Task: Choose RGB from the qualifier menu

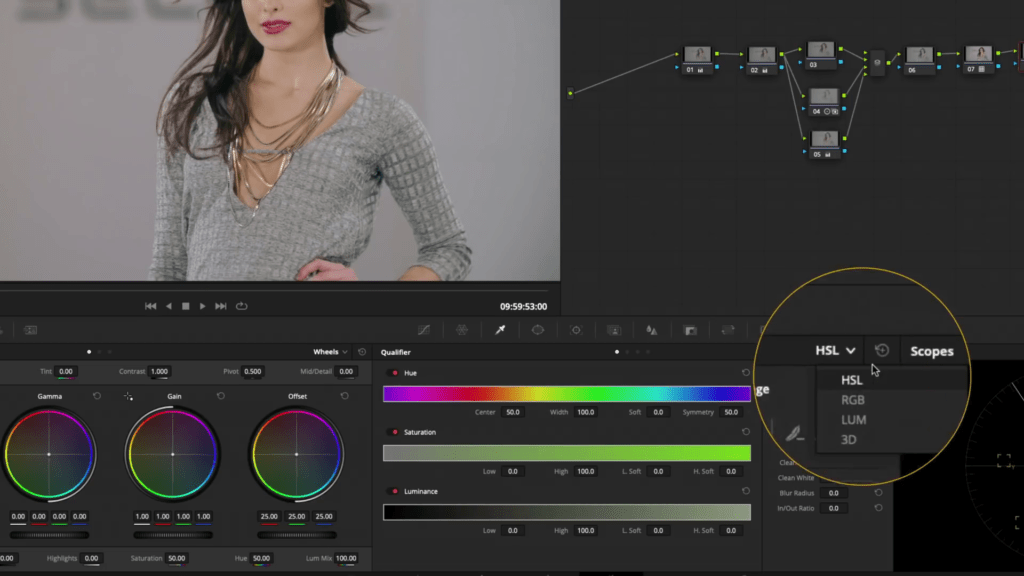Action: (853, 400)
